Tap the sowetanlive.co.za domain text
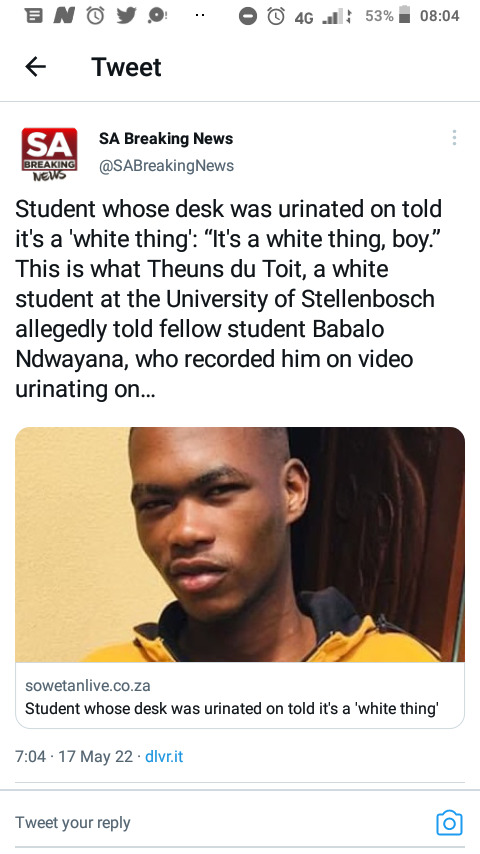 point(88,685)
